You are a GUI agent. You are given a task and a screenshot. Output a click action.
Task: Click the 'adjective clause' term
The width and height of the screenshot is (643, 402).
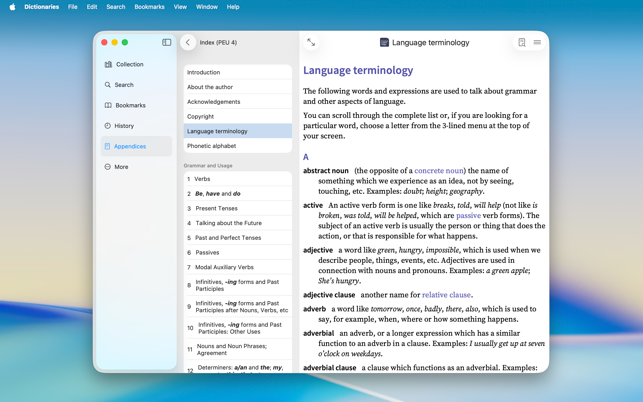point(329,295)
